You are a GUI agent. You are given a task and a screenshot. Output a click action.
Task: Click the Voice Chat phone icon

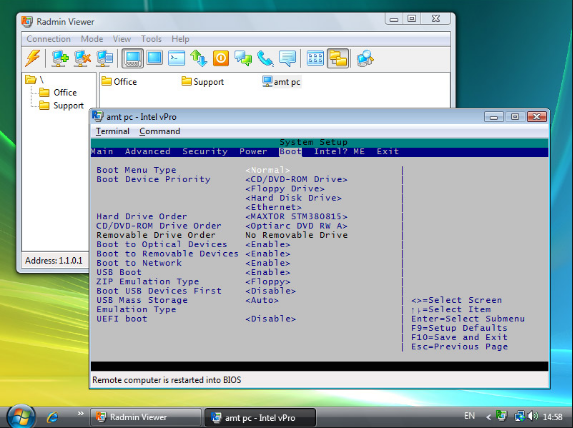point(265,58)
